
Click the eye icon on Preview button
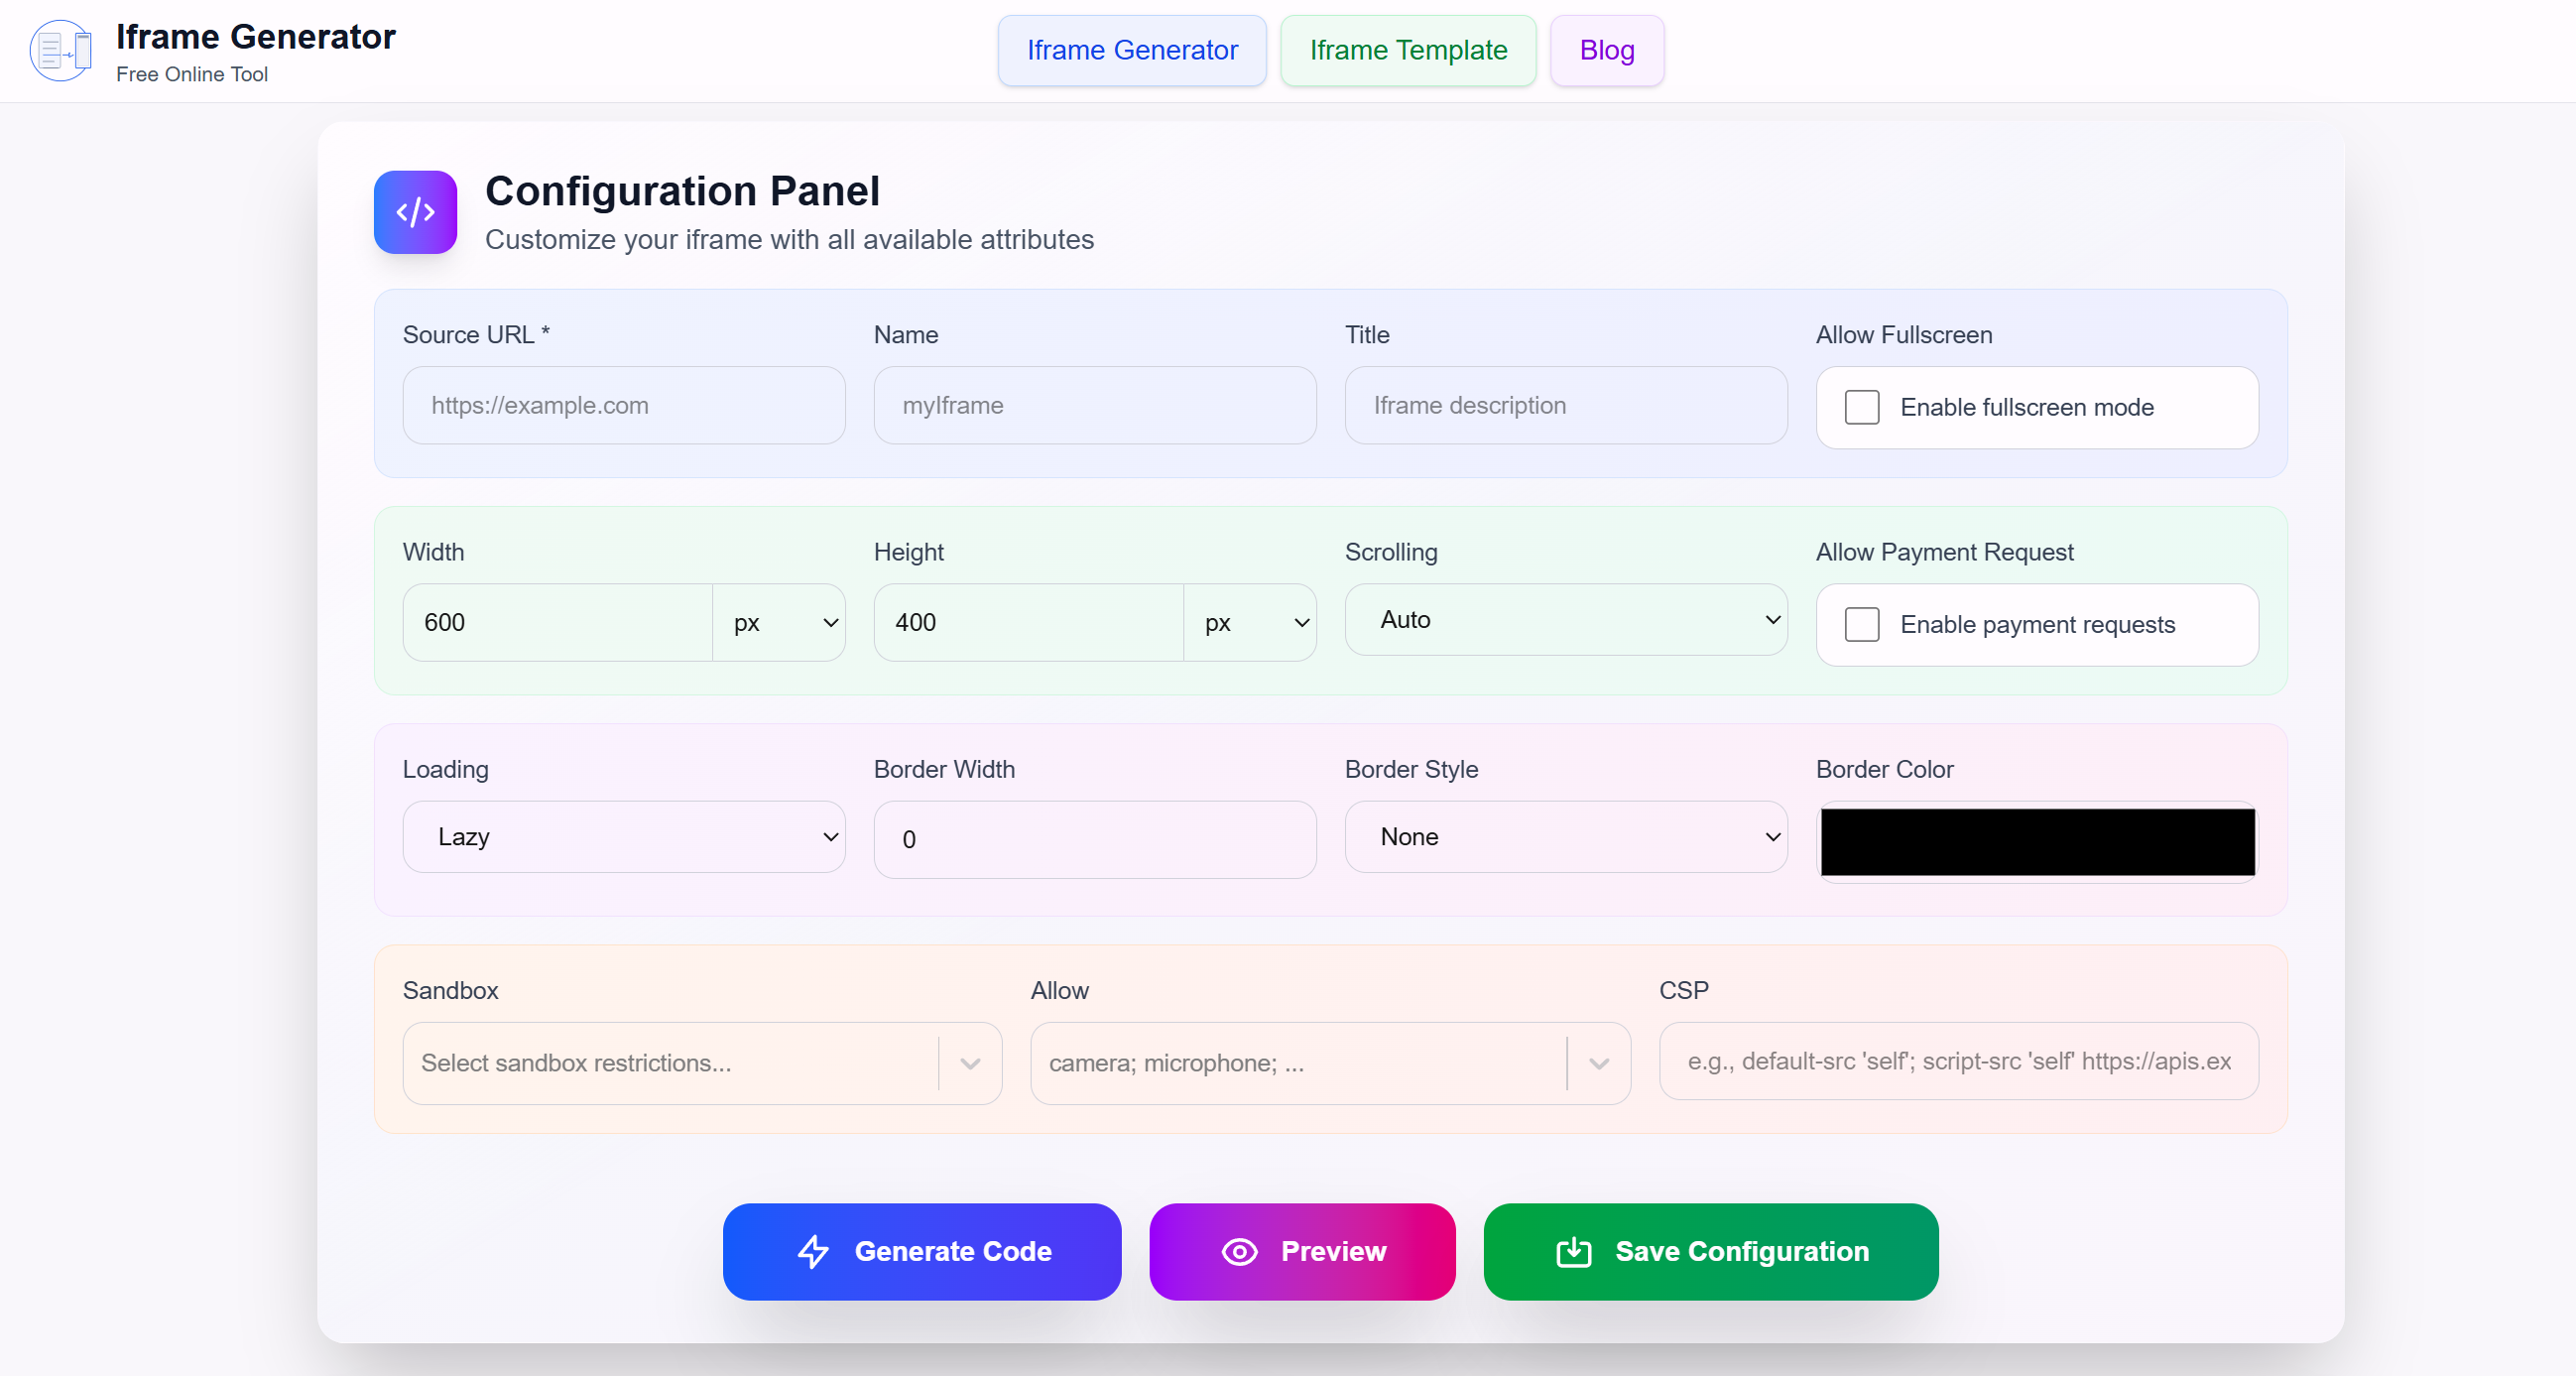click(x=1239, y=1251)
